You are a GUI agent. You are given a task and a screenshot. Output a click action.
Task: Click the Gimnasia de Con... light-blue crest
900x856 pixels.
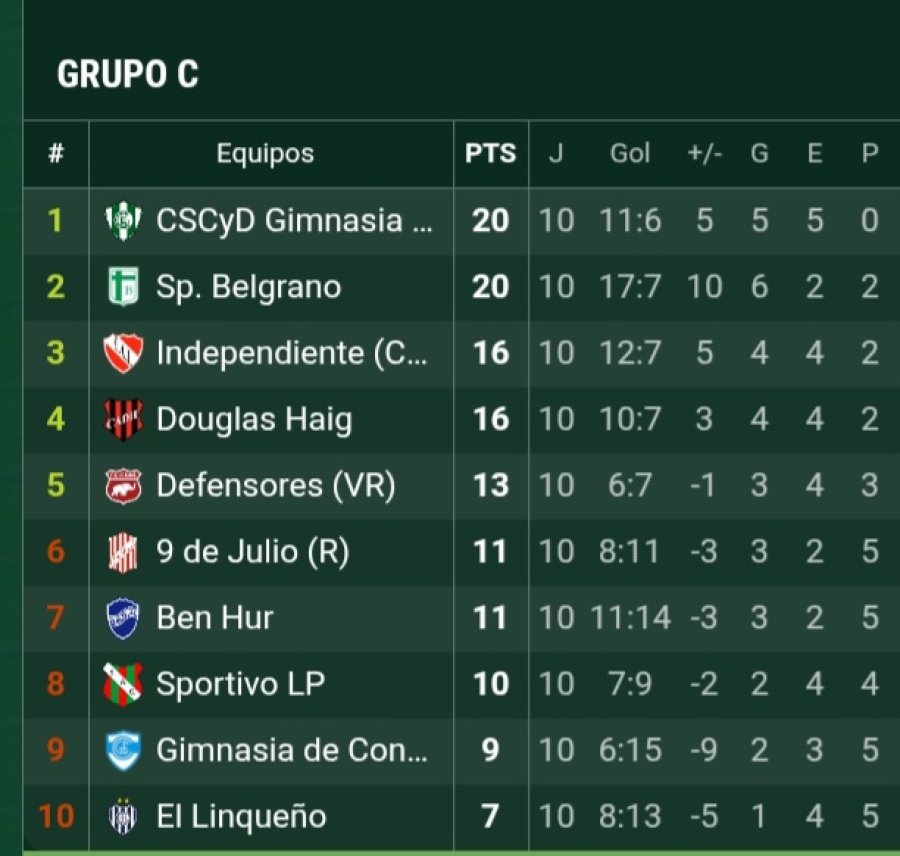pos(123,750)
